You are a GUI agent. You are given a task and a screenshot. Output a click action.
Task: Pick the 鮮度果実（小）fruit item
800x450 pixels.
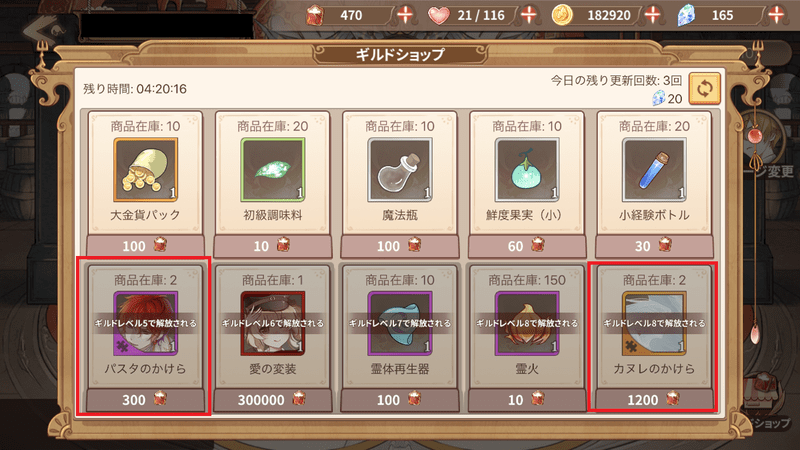(x=527, y=170)
